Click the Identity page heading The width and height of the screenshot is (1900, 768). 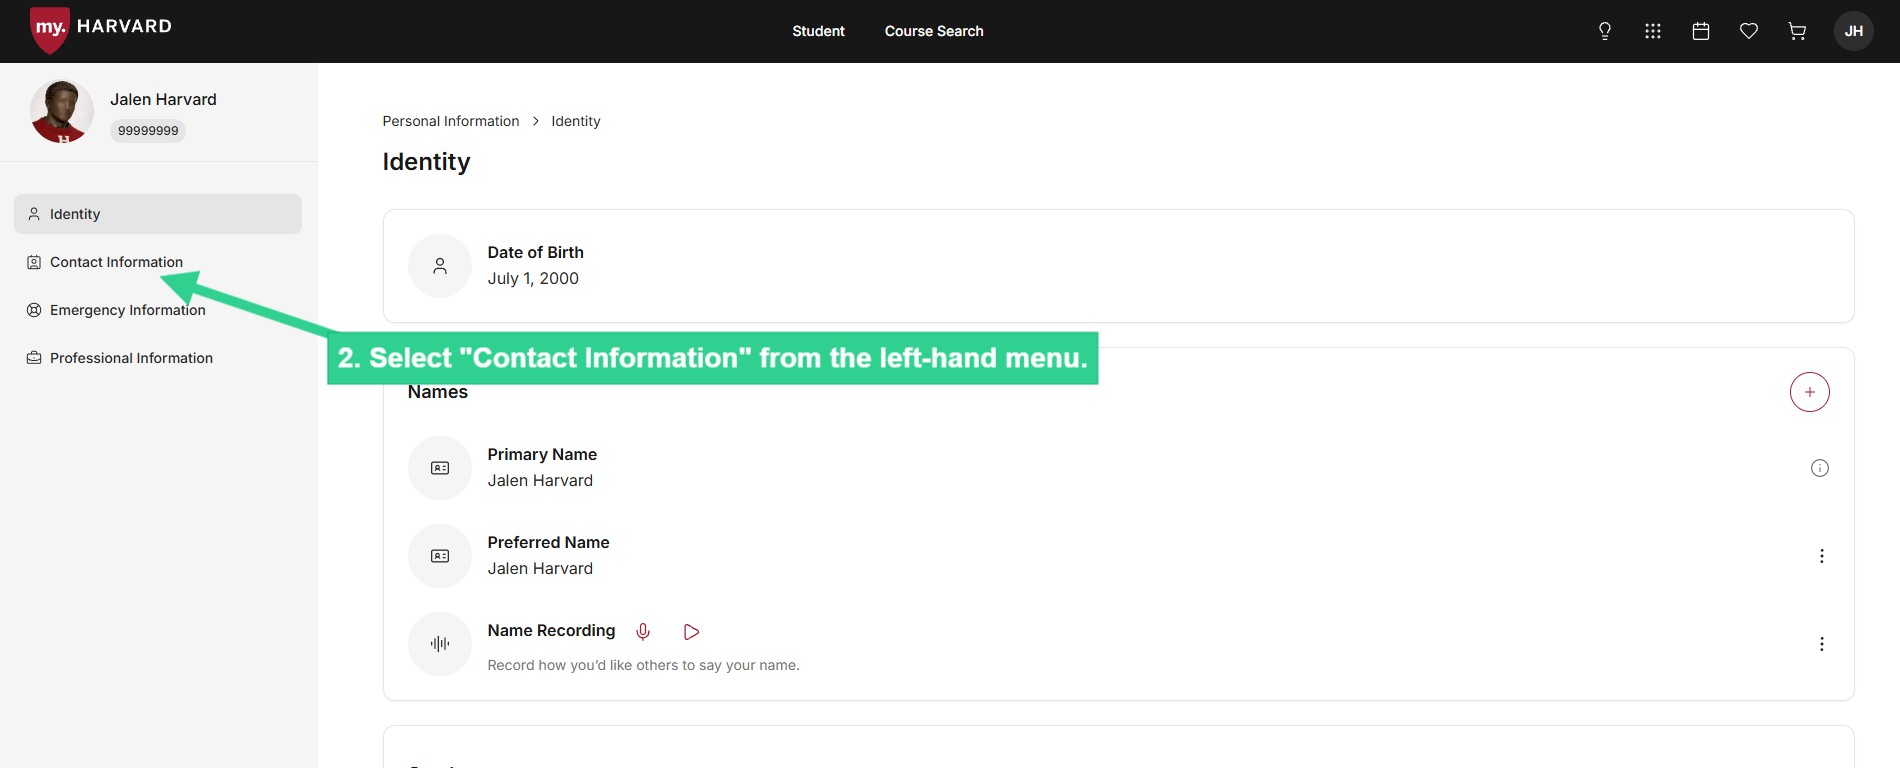[x=426, y=162]
